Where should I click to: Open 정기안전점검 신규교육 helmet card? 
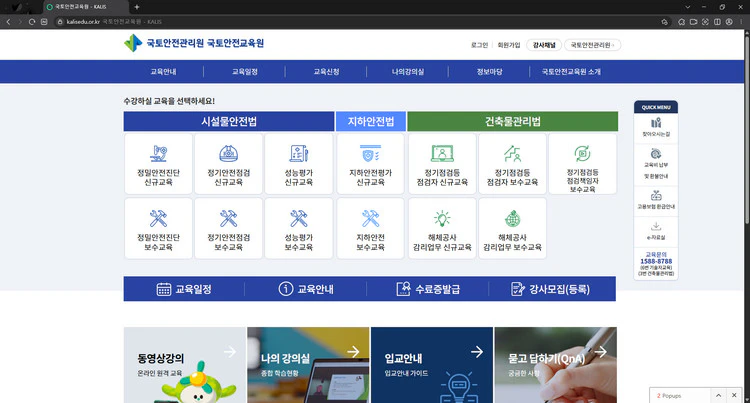point(229,164)
